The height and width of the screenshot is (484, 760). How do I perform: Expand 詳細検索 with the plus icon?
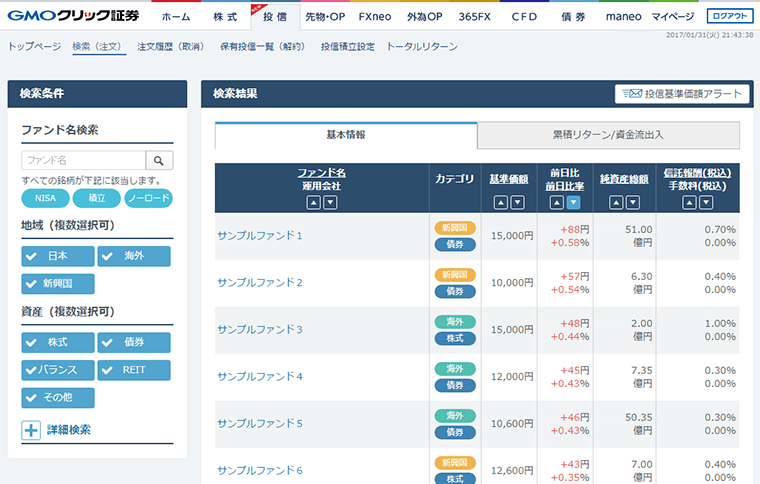(x=31, y=430)
